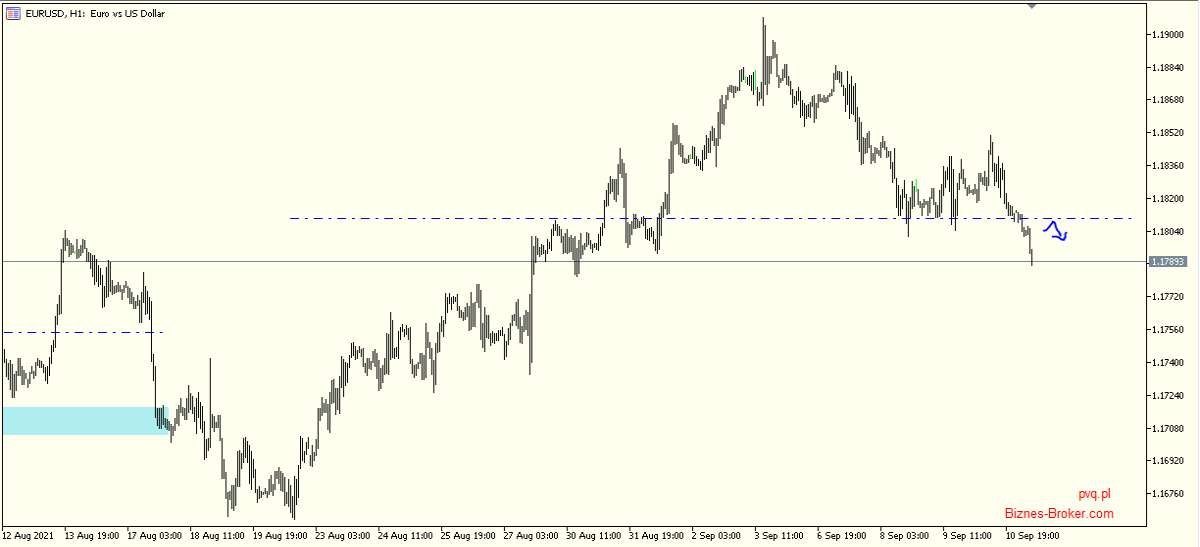1200x547 pixels.
Task: Click the 1.17720 price level label
Action: tap(1167, 297)
